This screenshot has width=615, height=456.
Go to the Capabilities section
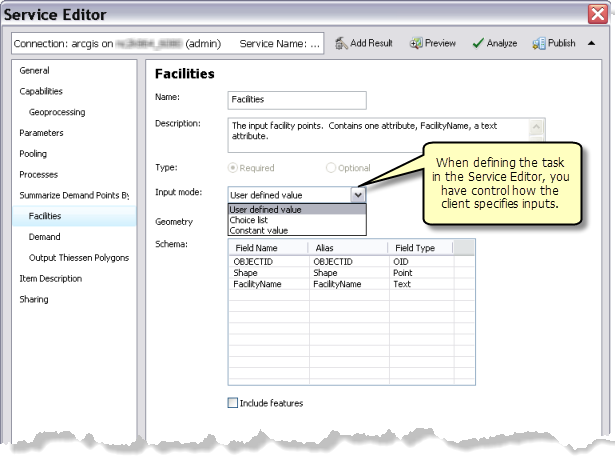pyautogui.click(x=41, y=91)
